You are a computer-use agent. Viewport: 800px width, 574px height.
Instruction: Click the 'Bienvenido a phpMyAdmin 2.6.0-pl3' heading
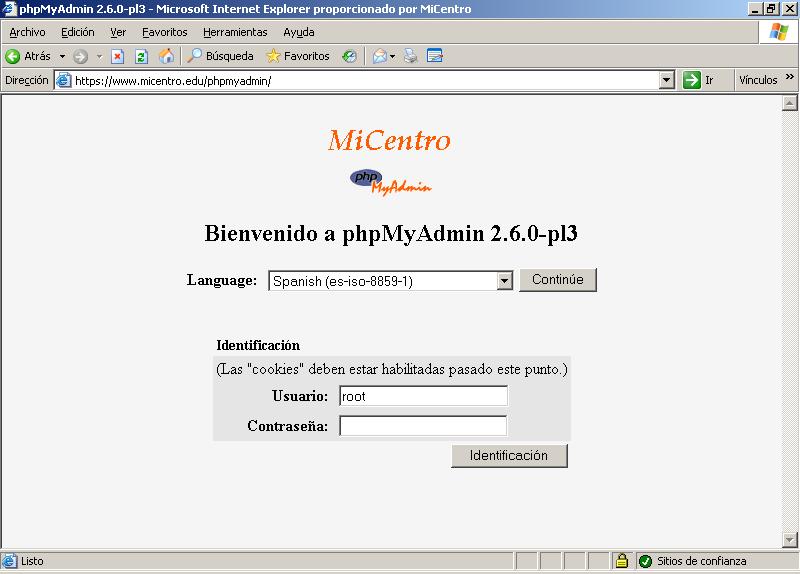tap(391, 234)
